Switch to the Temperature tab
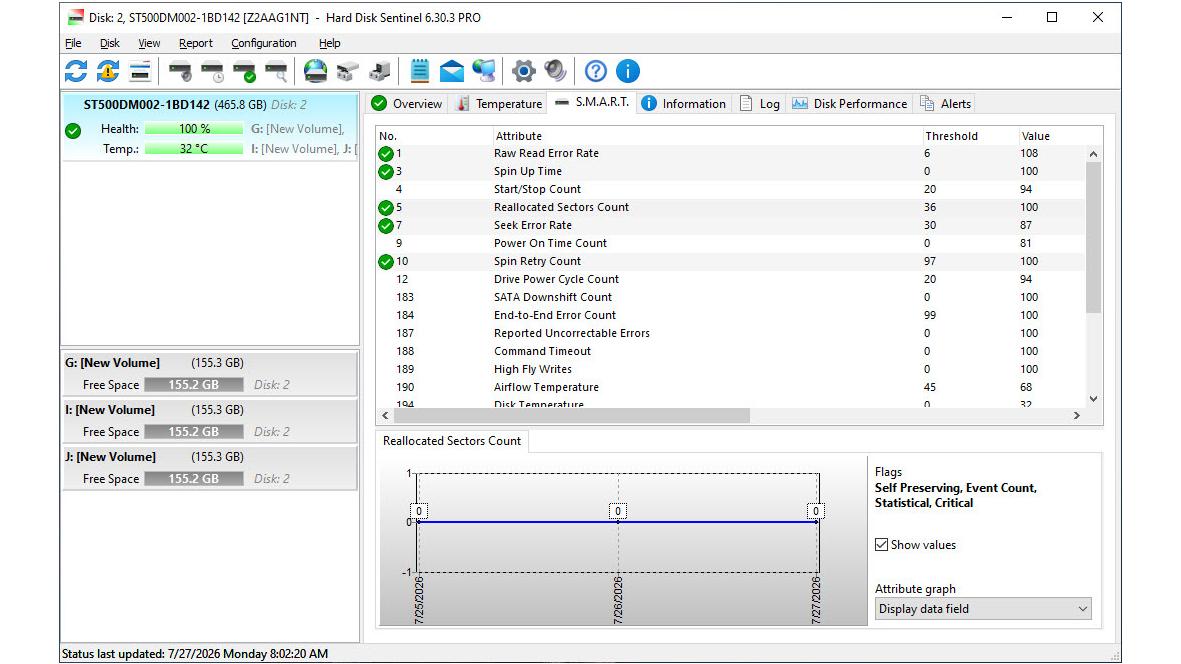Image resolution: width=1181 pixels, height=664 pixels. pyautogui.click(x=499, y=104)
